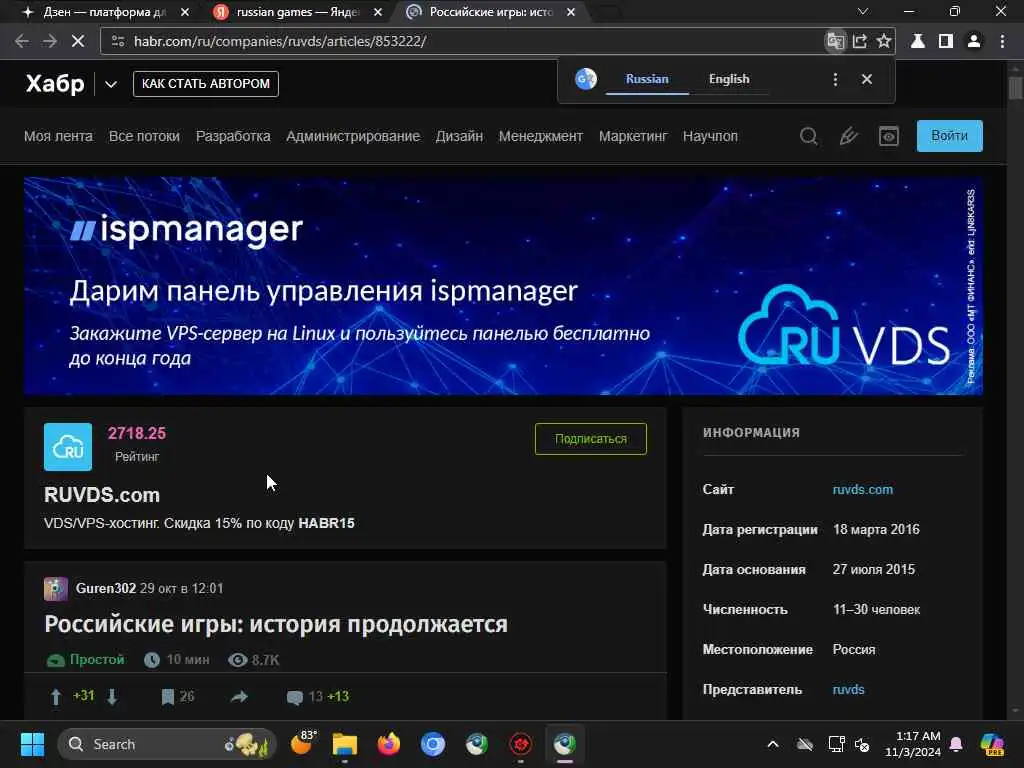Image resolution: width=1024 pixels, height=768 pixels.
Task: Click the share page icon
Action: 859,41
